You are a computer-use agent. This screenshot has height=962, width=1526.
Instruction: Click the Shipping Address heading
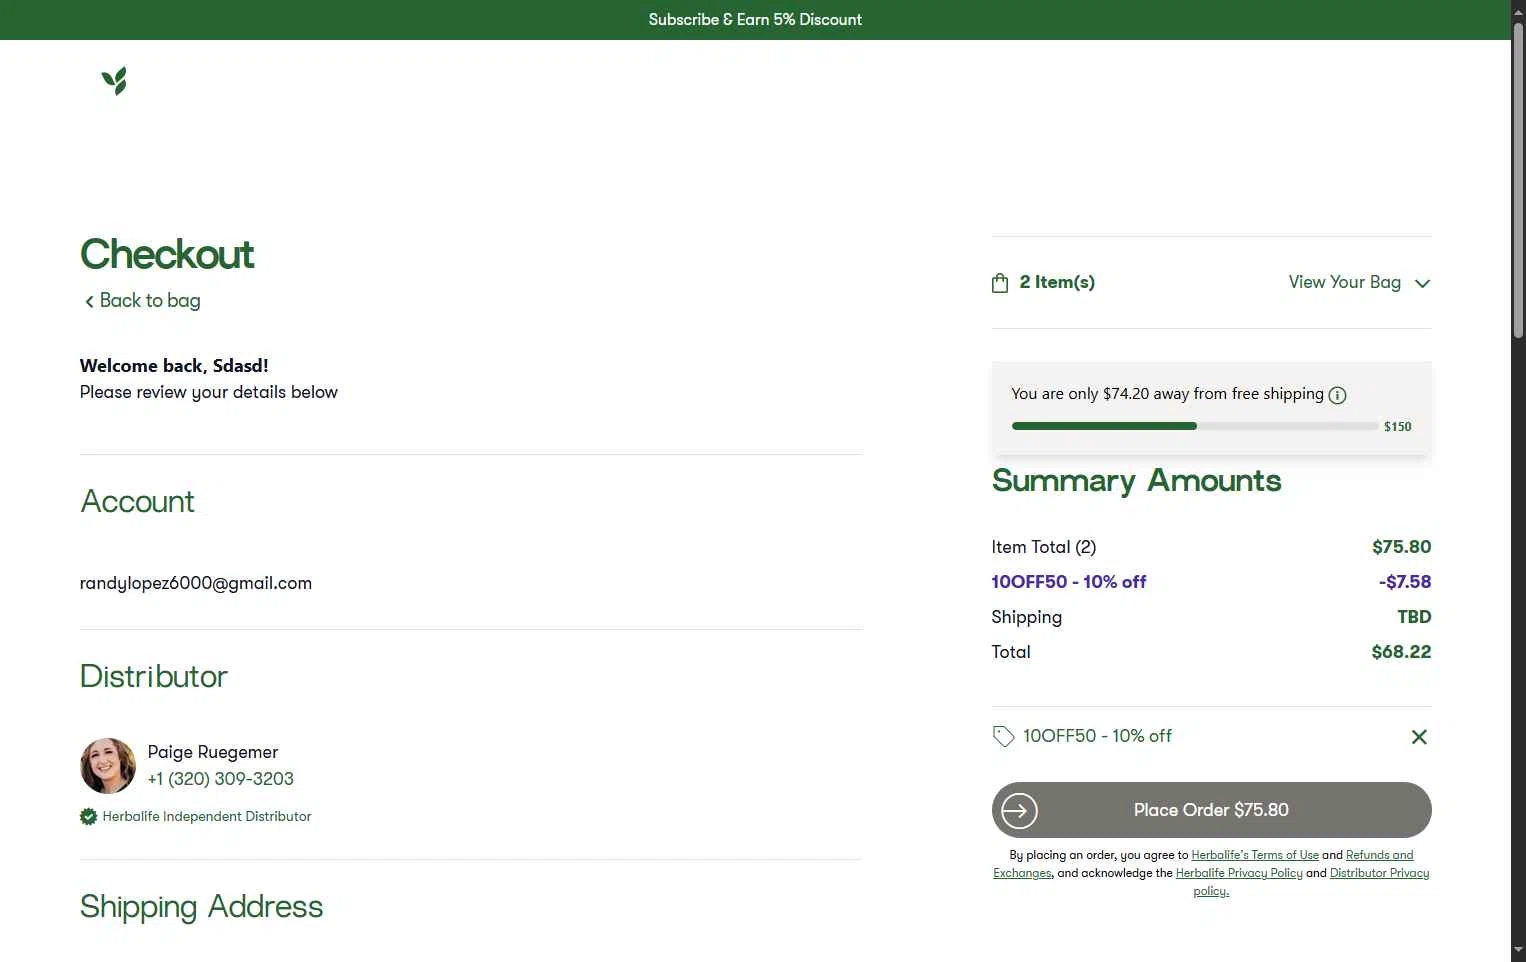[x=202, y=907]
